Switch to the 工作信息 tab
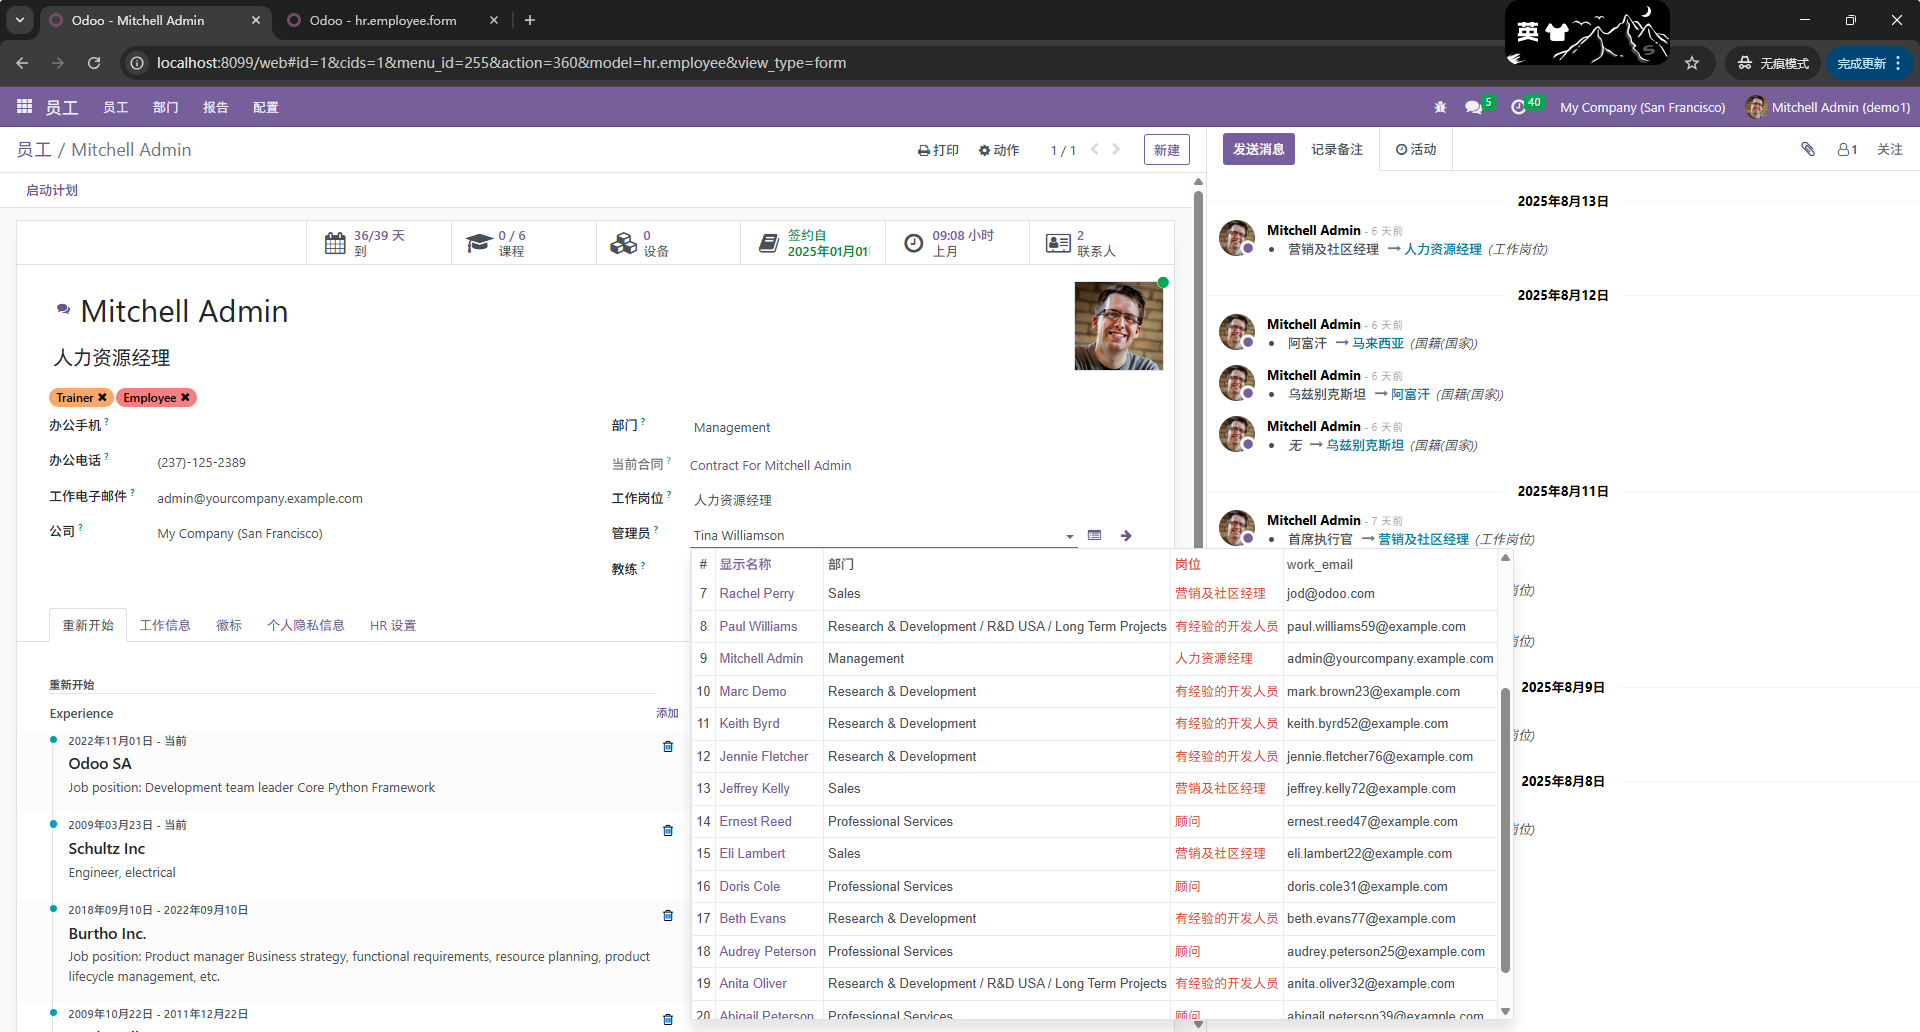The image size is (1920, 1032). point(165,625)
